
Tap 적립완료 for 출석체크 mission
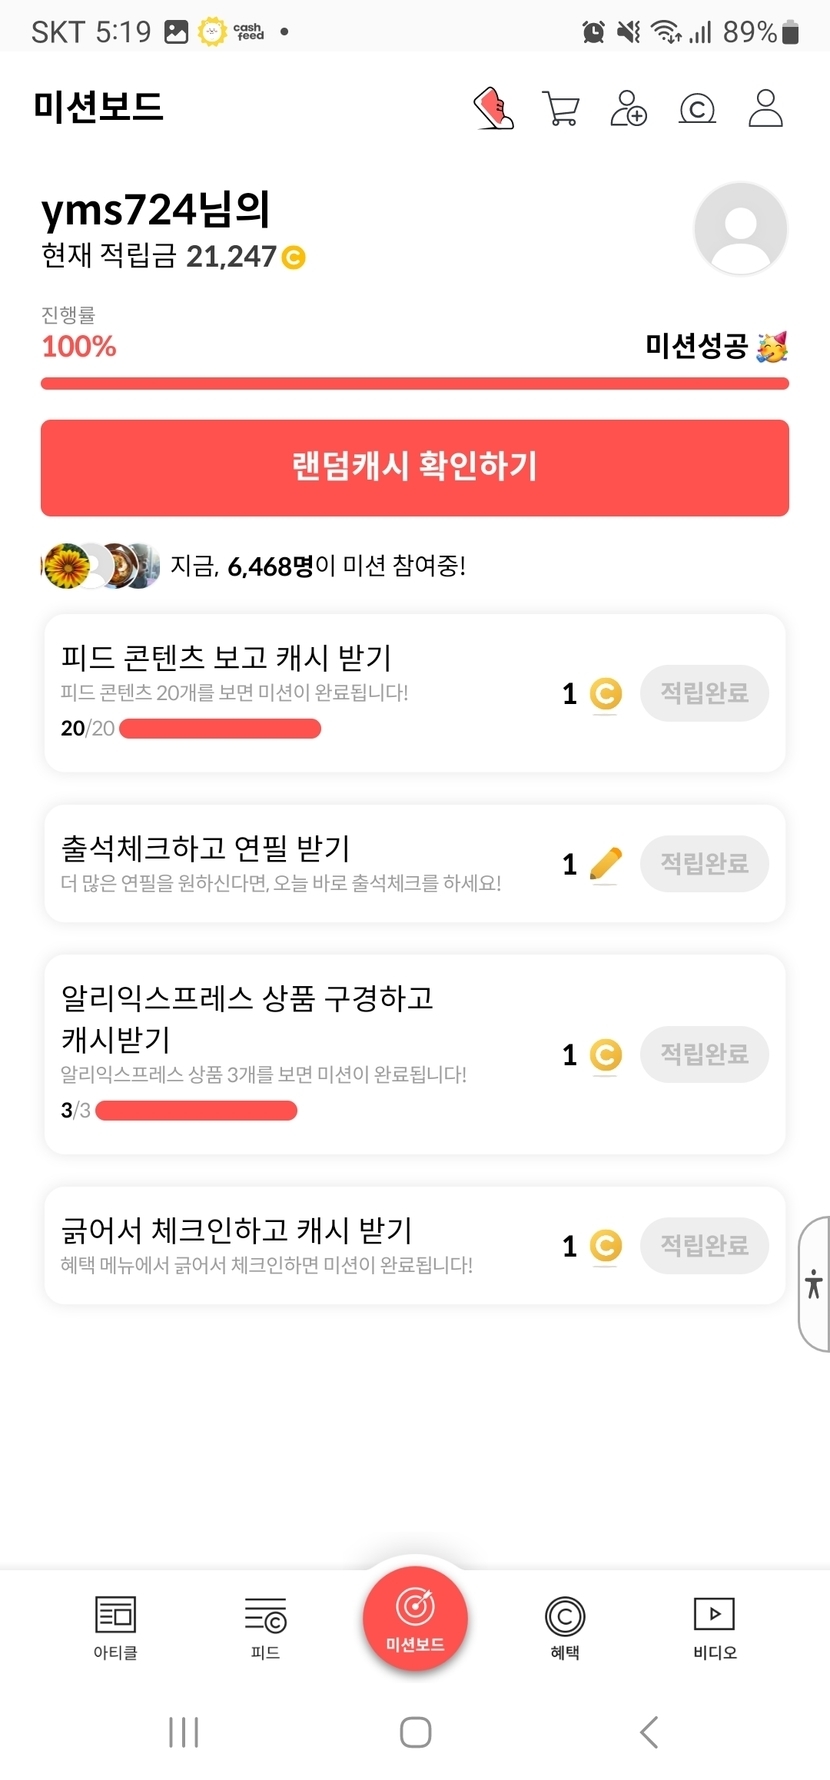[x=704, y=864]
